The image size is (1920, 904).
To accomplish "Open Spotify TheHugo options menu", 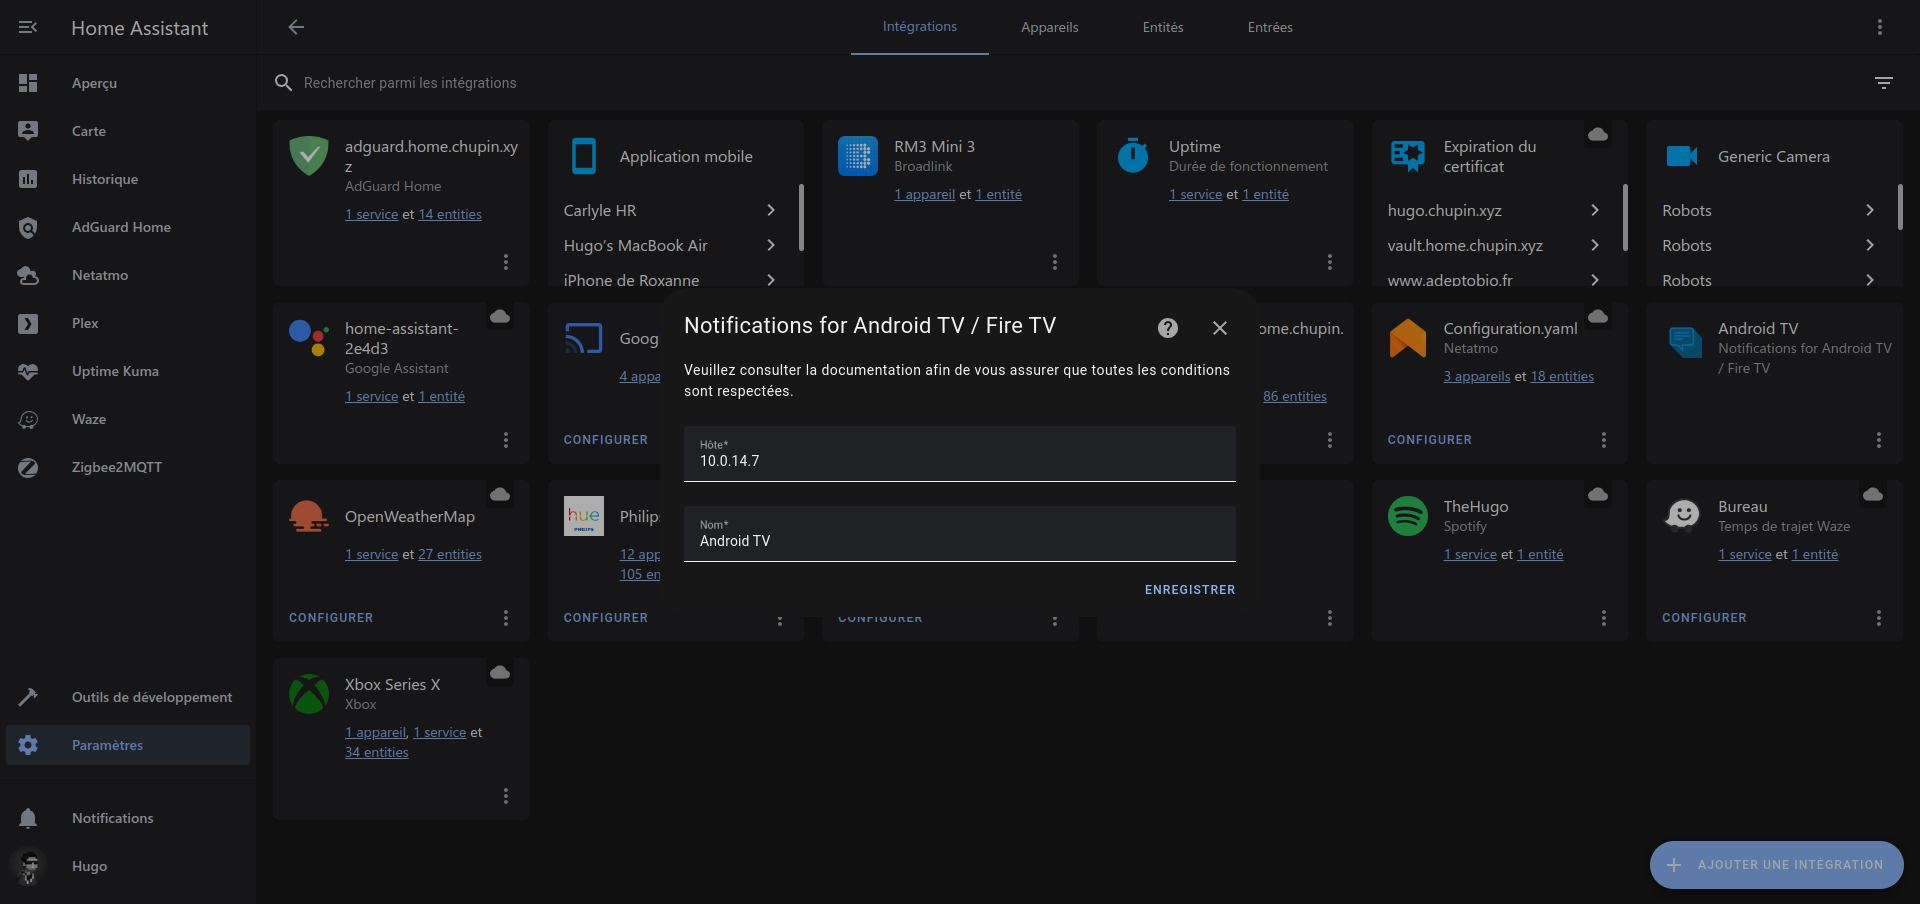I will pos(1604,618).
